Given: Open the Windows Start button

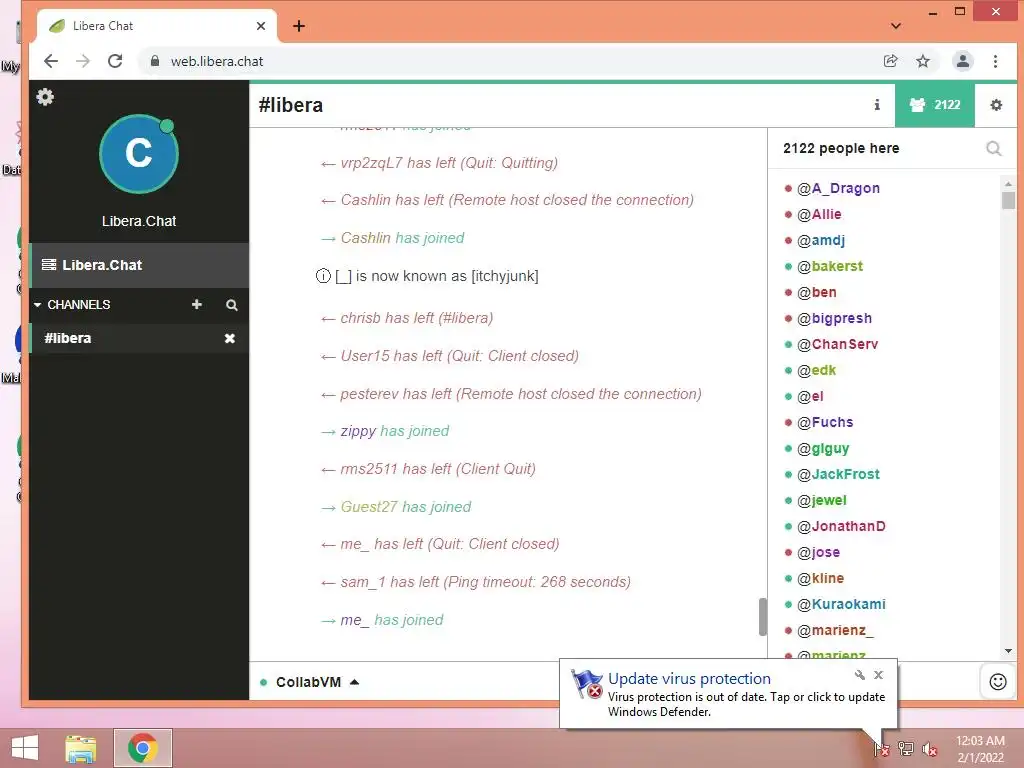Looking at the screenshot, I should 25,748.
